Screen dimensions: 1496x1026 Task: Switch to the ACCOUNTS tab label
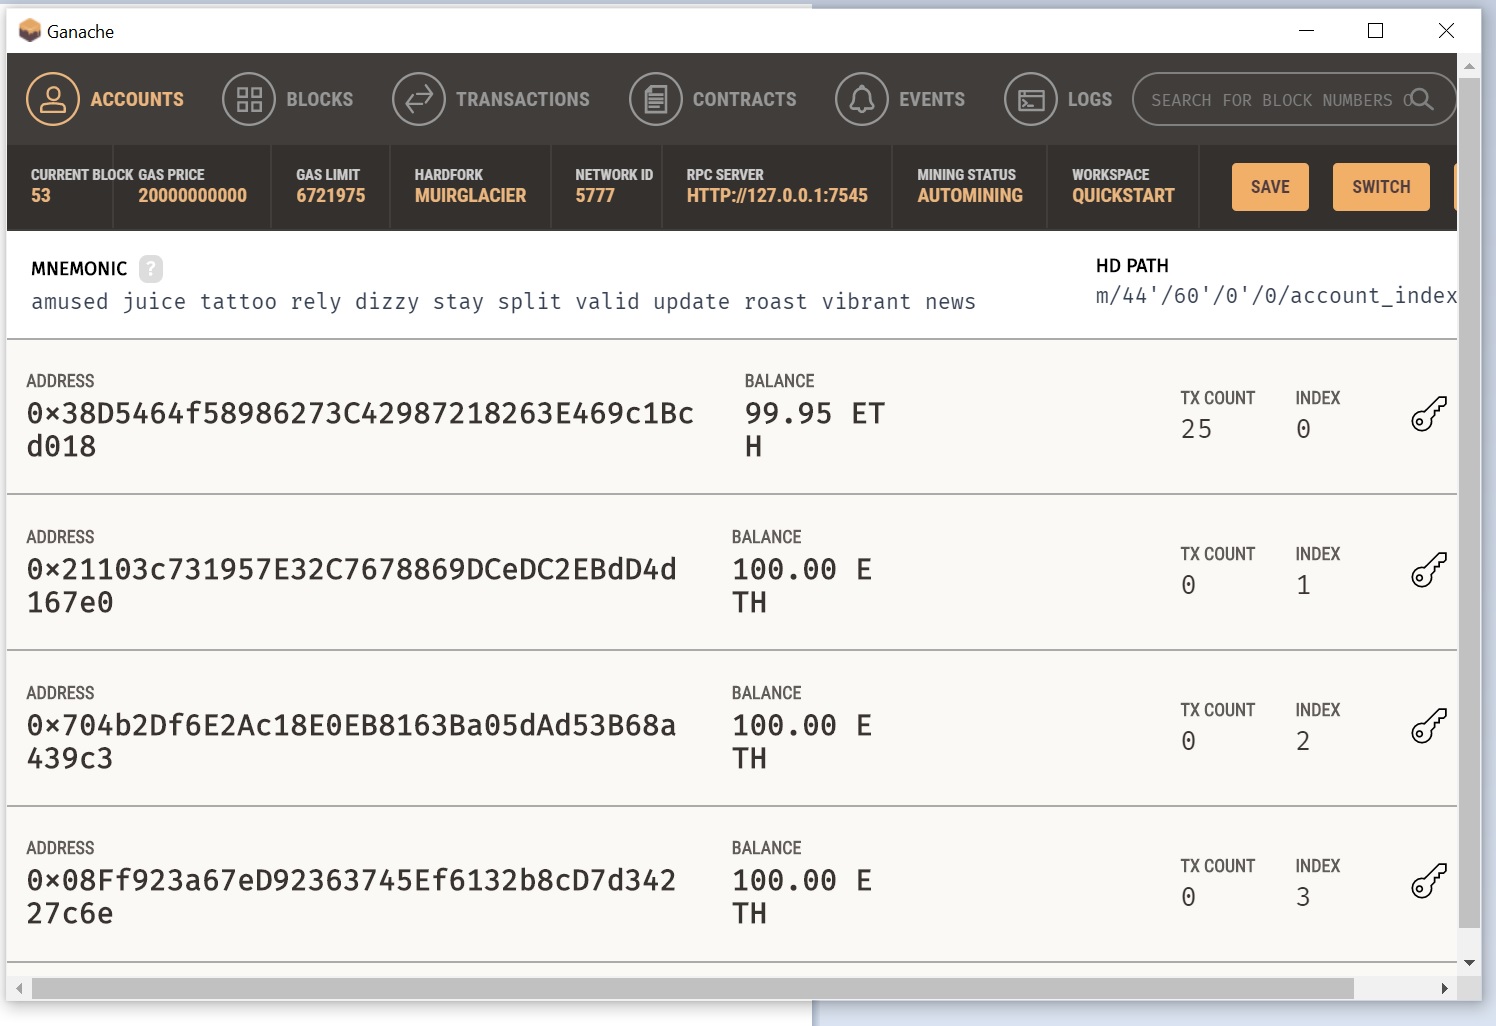137,99
